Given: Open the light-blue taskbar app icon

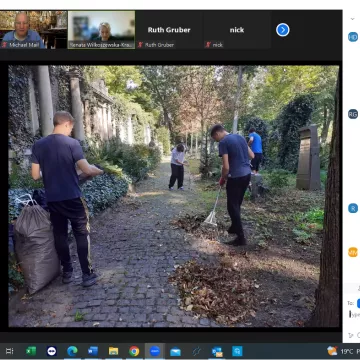Looking at the screenshot, I should click(237, 351).
